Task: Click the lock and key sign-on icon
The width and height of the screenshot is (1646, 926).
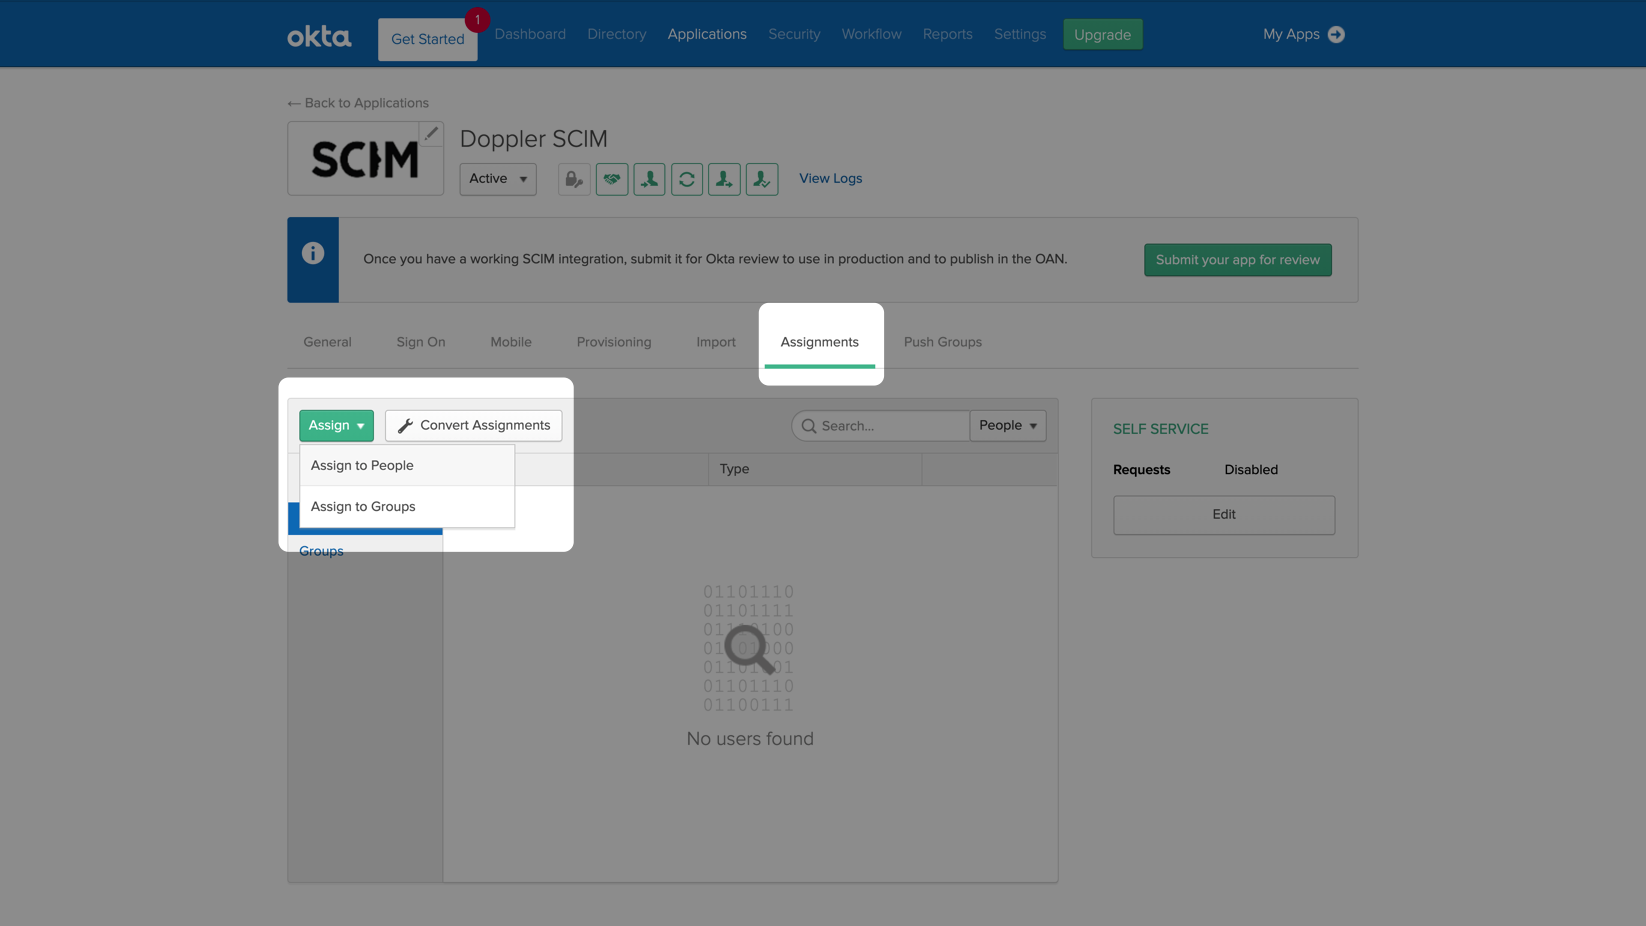Action: 574,179
